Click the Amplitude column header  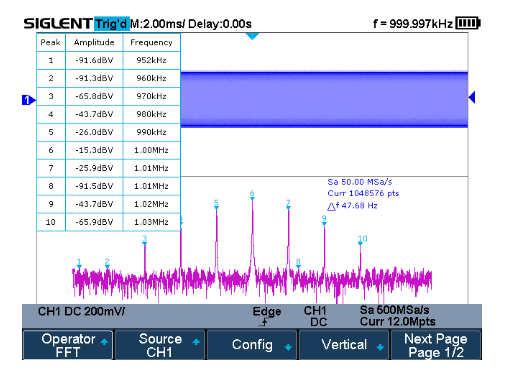tap(94, 42)
